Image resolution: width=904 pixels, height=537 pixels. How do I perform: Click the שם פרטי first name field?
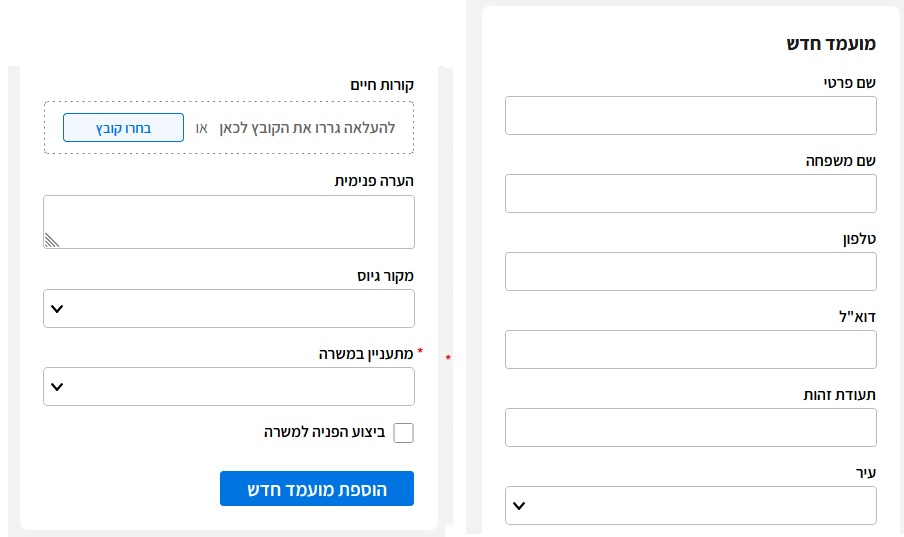click(x=691, y=115)
